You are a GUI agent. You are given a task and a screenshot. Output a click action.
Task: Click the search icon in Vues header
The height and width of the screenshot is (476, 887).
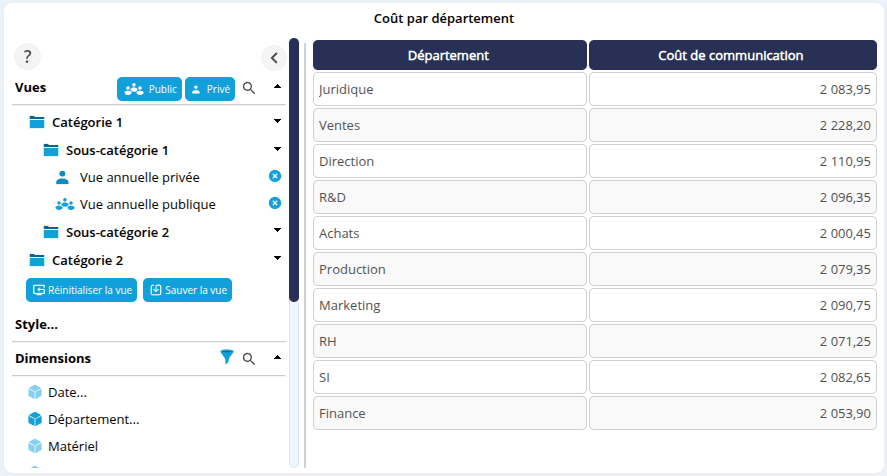click(x=249, y=88)
